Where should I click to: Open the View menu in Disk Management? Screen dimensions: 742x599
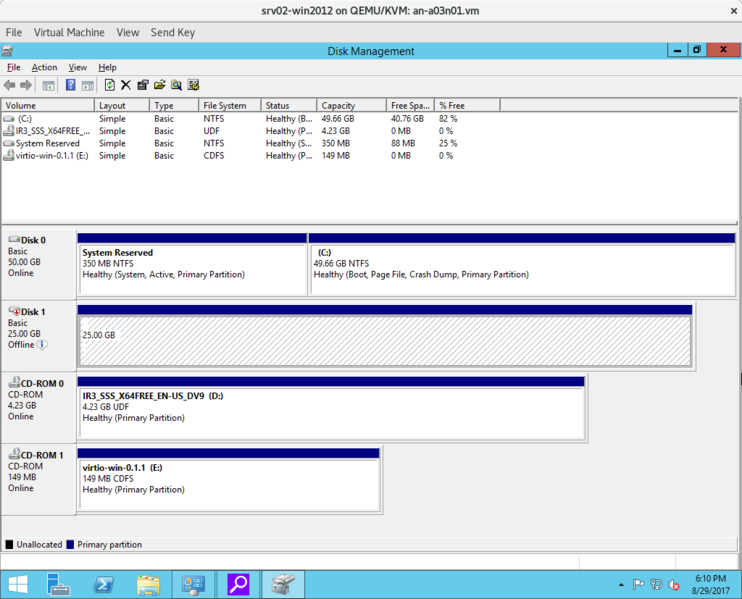click(77, 67)
